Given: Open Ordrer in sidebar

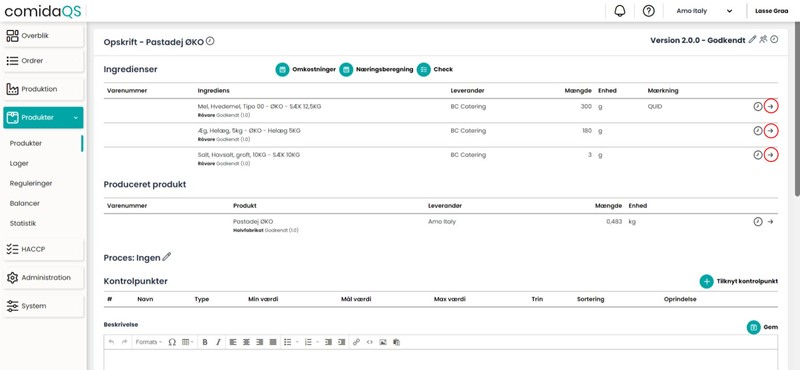Looking at the screenshot, I should pyautogui.click(x=43, y=61).
